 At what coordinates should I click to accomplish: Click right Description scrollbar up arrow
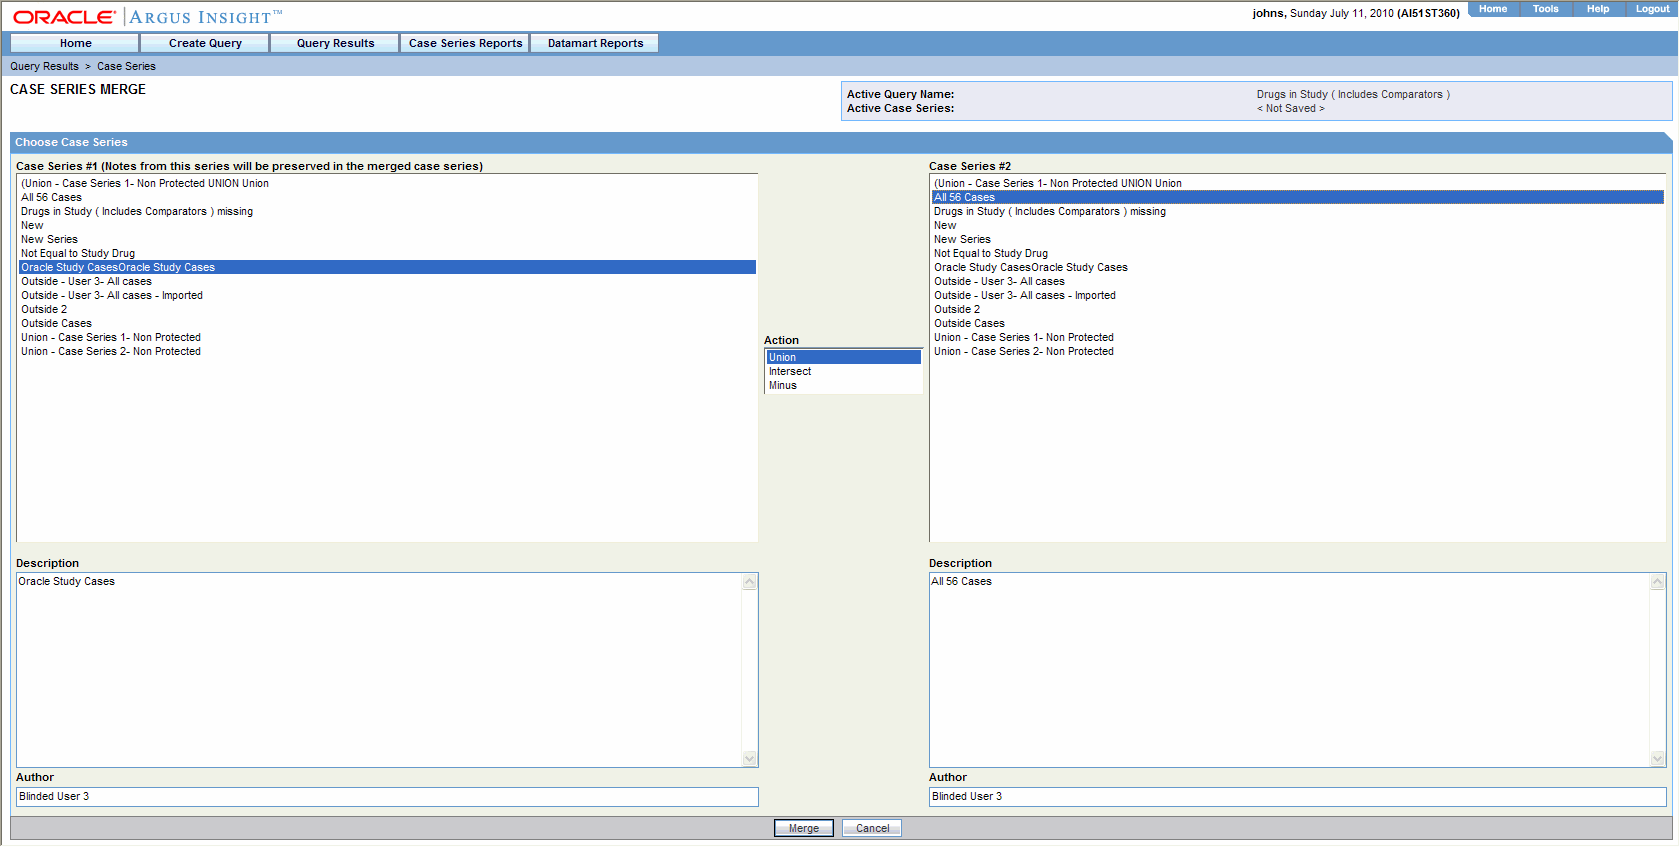(x=1658, y=582)
